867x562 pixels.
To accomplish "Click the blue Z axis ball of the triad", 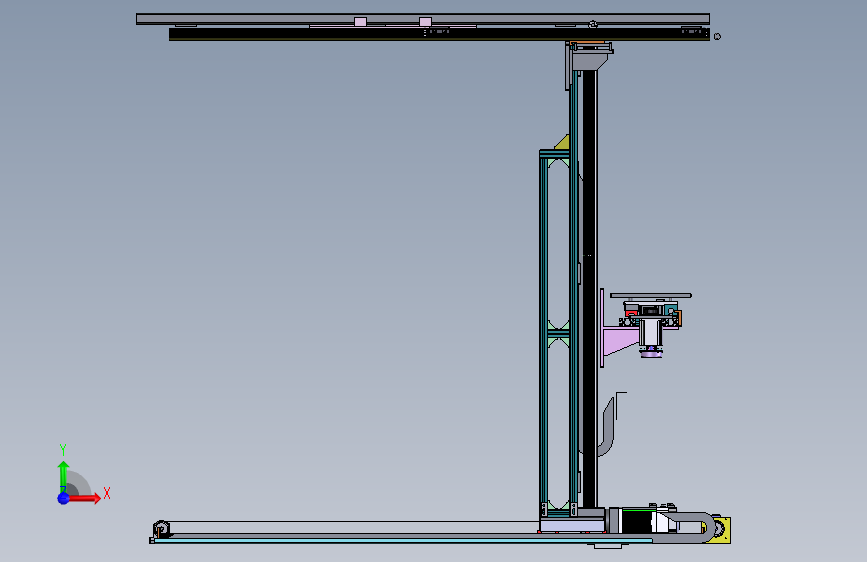I will (x=64, y=498).
